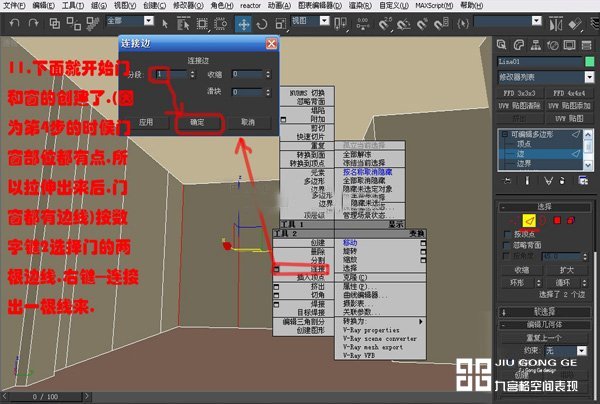The image size is (600, 404).
Task: Select the yellow Edge sub-object level icon
Action: (x=529, y=220)
